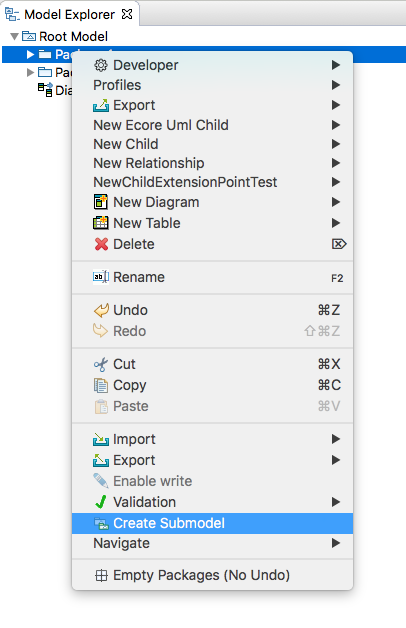406x628 pixels.
Task: Click the Undo arrow icon
Action: pyautogui.click(x=101, y=310)
